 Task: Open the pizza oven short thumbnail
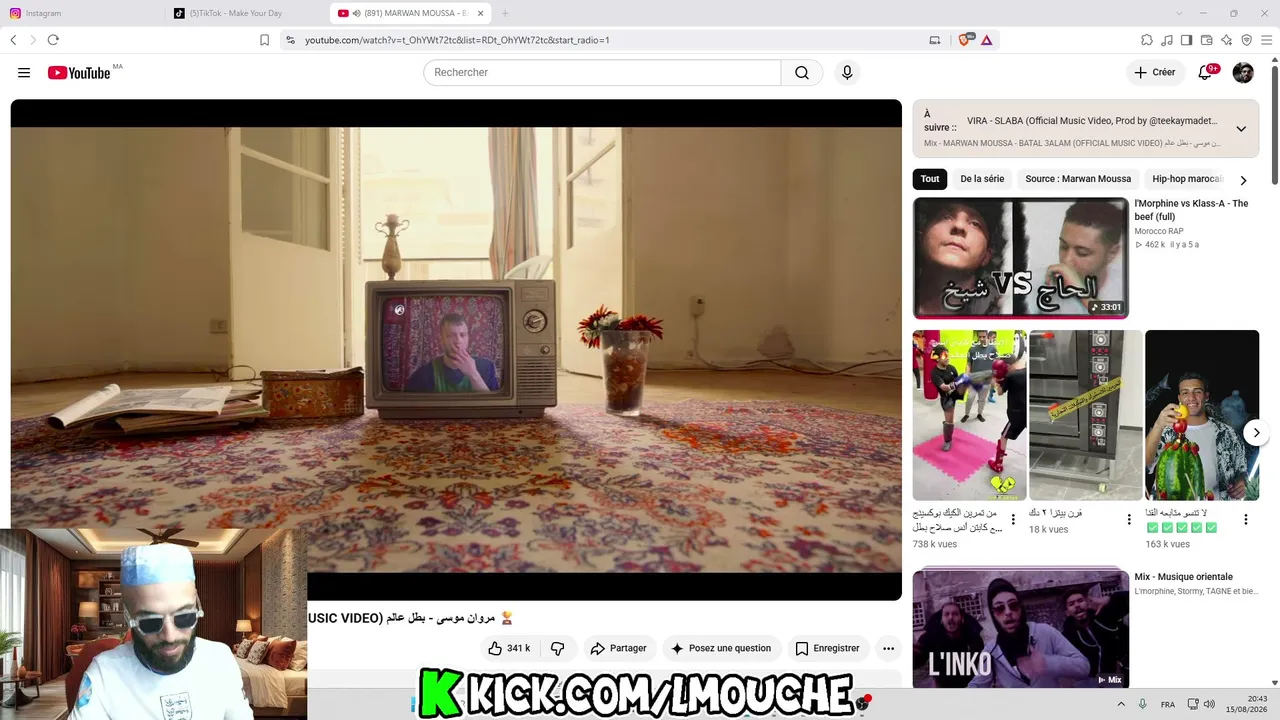pyautogui.click(x=1086, y=415)
